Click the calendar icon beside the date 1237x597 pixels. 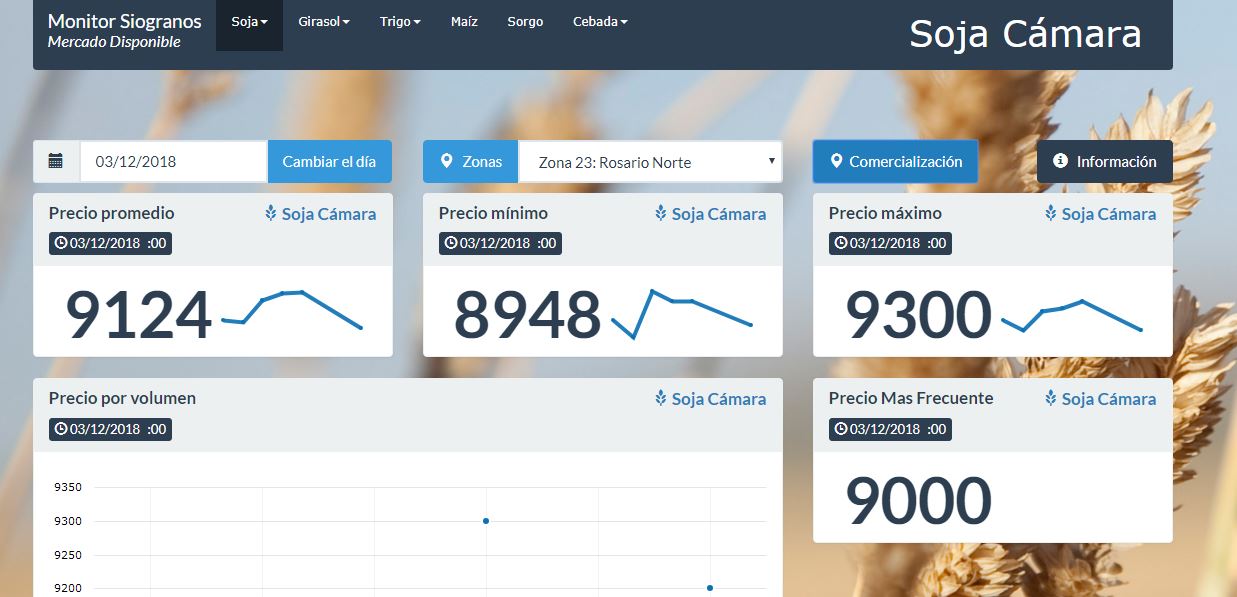click(56, 161)
